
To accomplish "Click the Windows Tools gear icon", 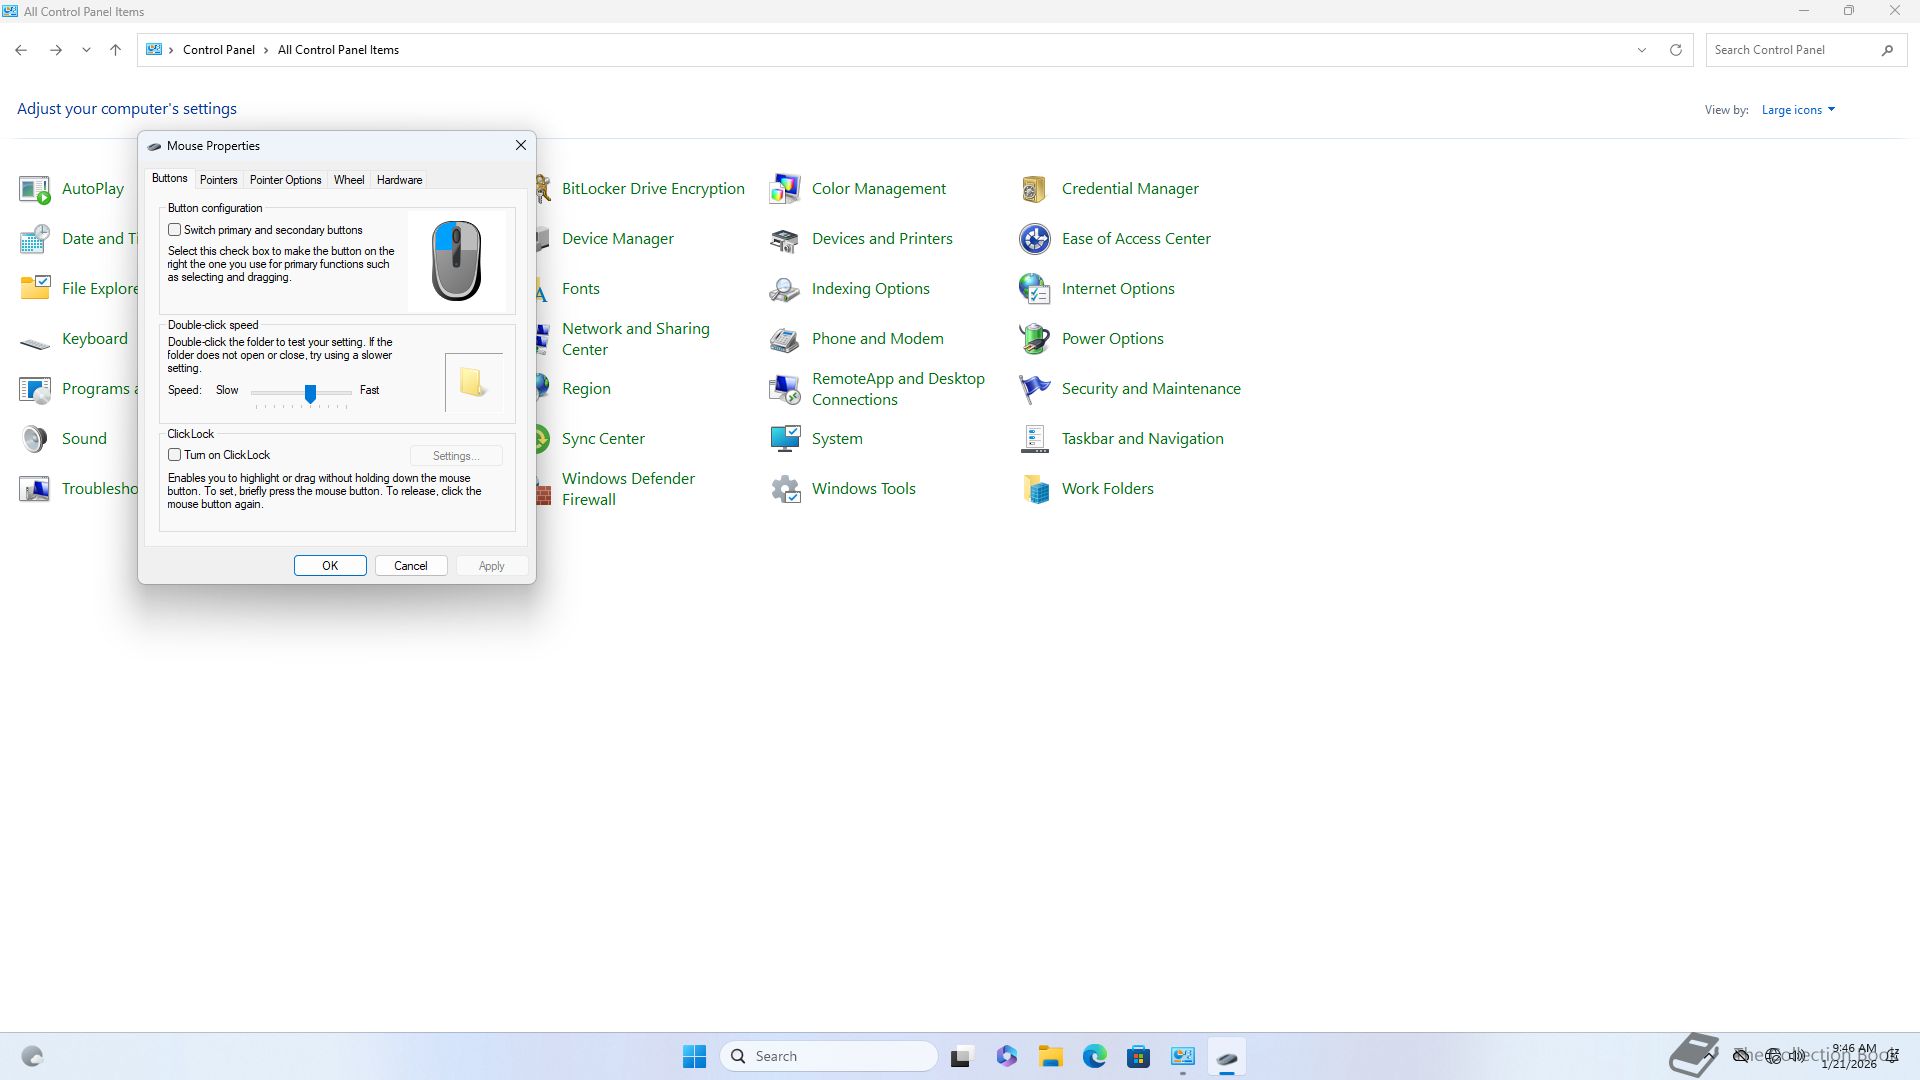I will pyautogui.click(x=785, y=489).
